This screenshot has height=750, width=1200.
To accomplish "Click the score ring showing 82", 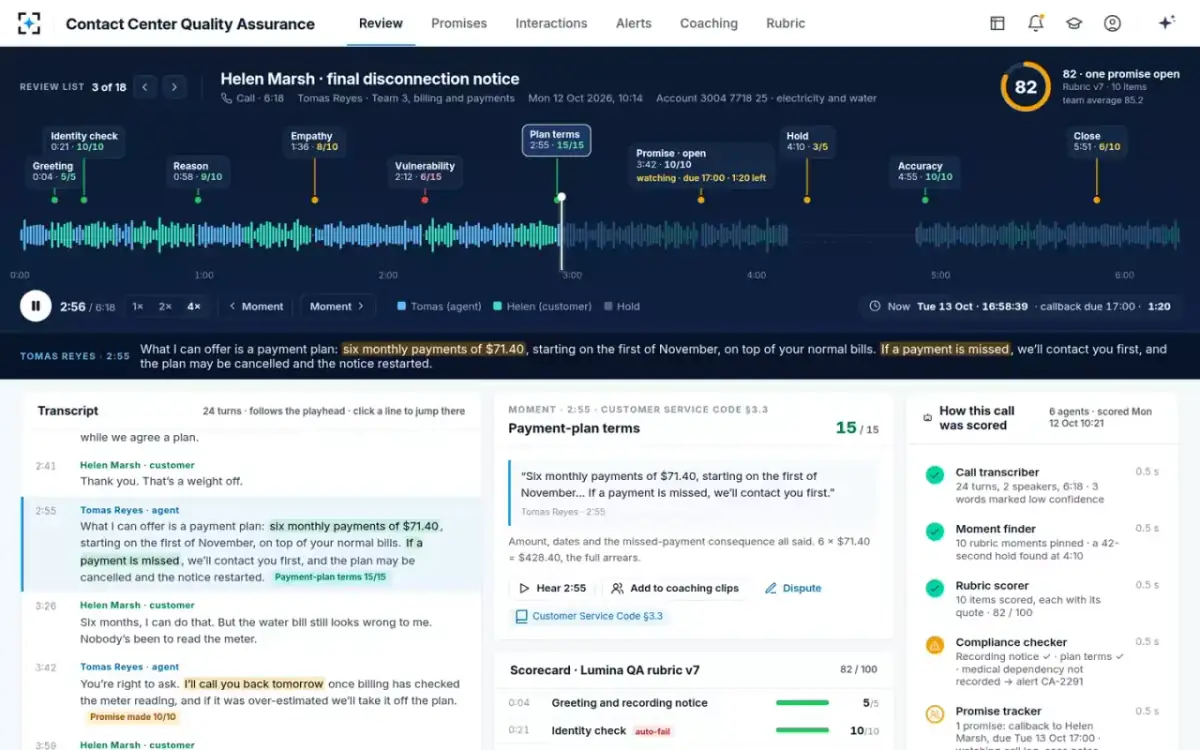I will (1025, 87).
